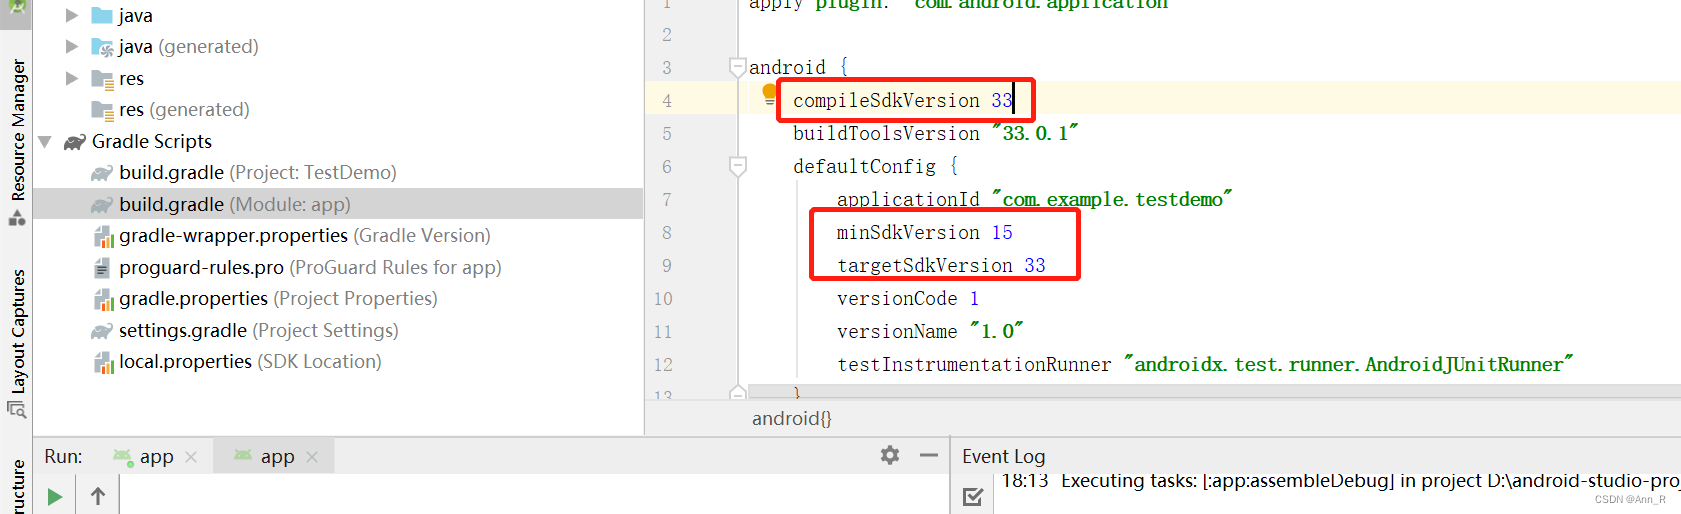Click compileSdkVersion 33 line

903,100
